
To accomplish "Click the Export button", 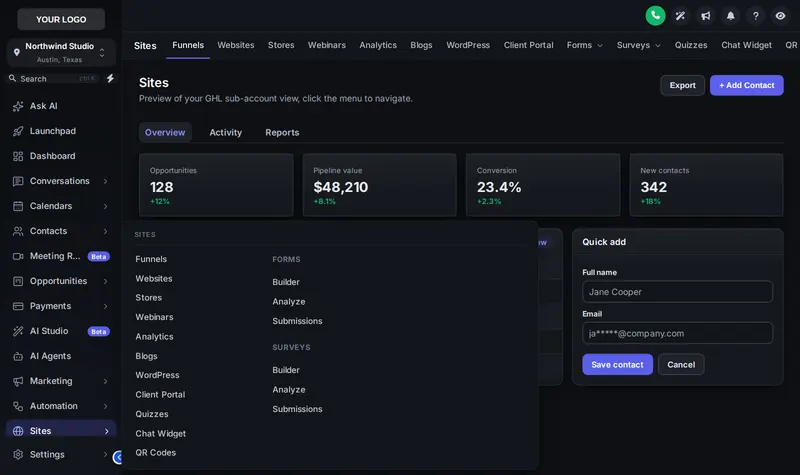I will pos(682,85).
